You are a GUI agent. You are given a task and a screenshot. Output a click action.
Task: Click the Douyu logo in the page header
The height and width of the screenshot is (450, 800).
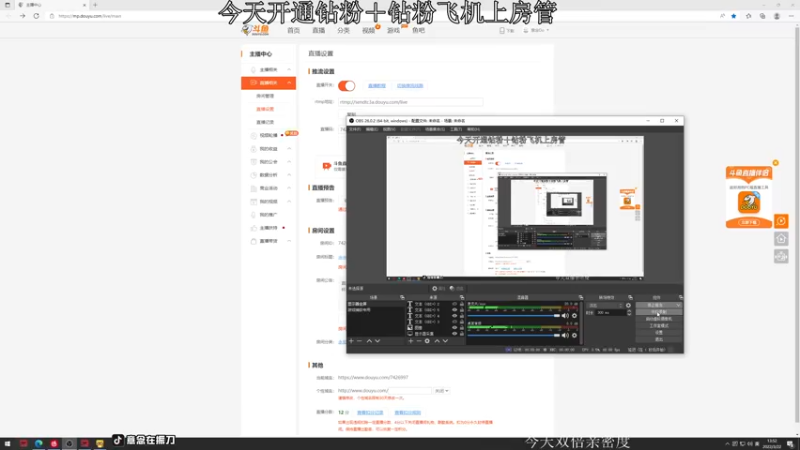tap(255, 30)
